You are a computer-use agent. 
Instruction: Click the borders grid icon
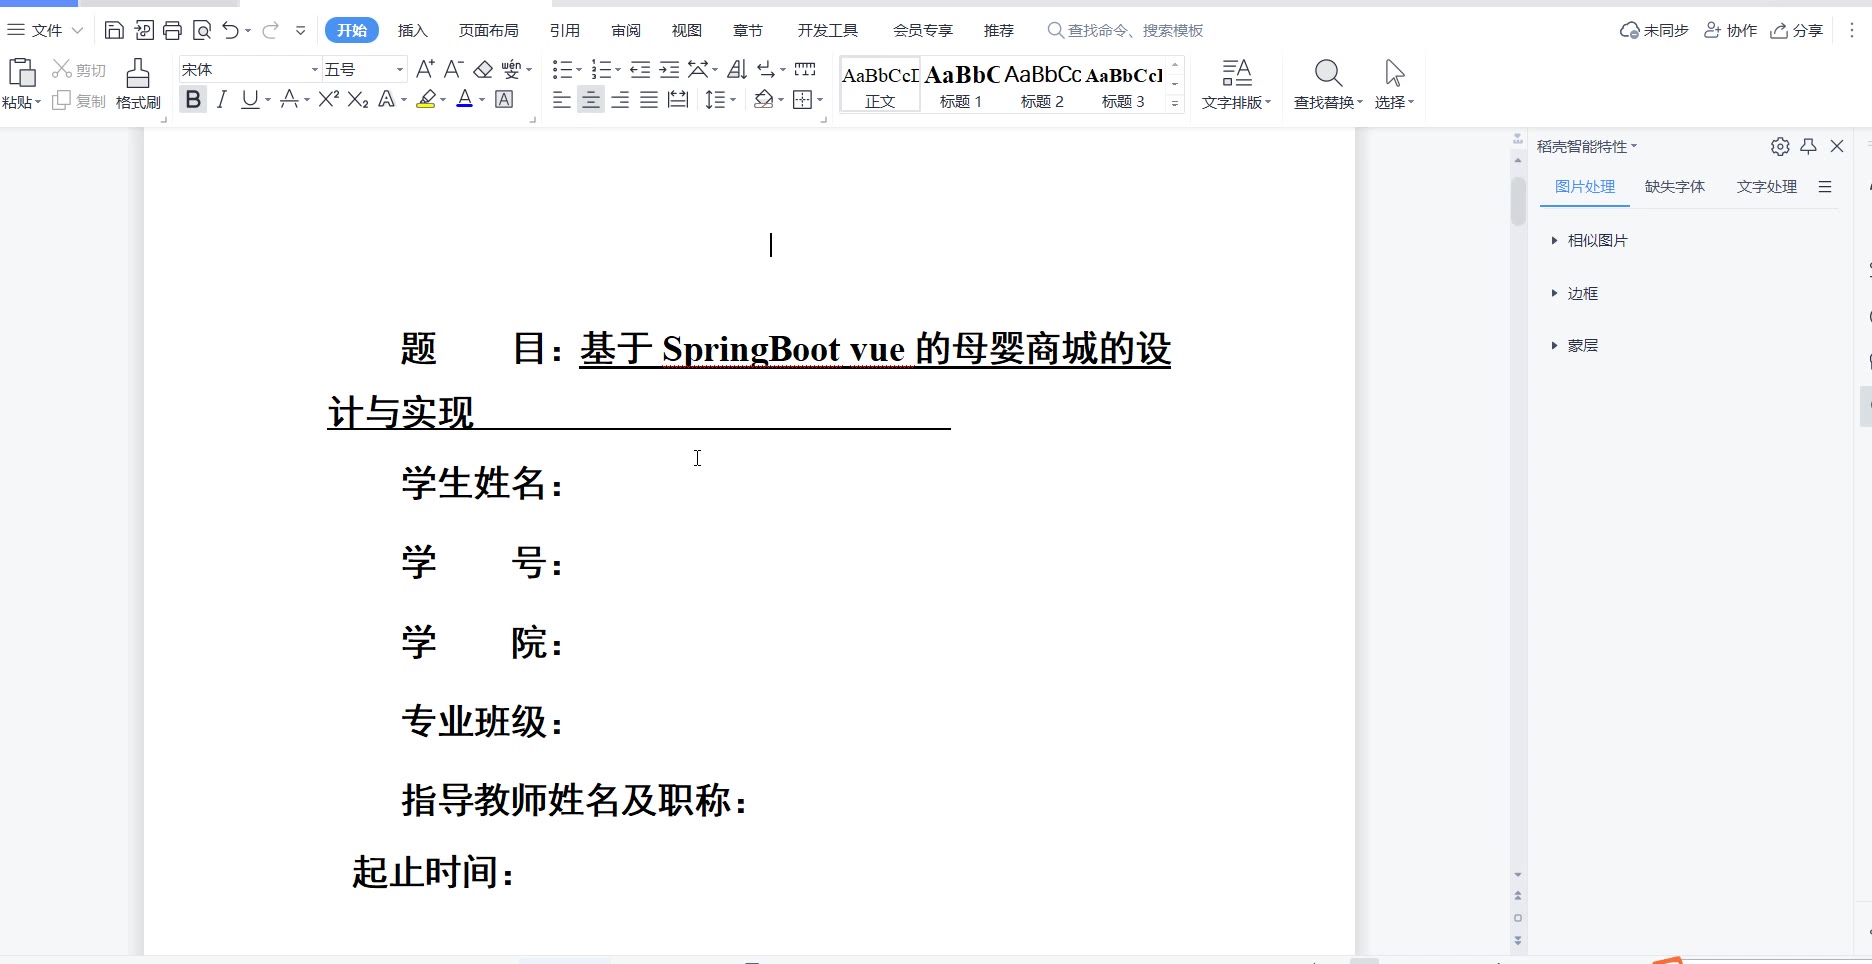(x=802, y=99)
